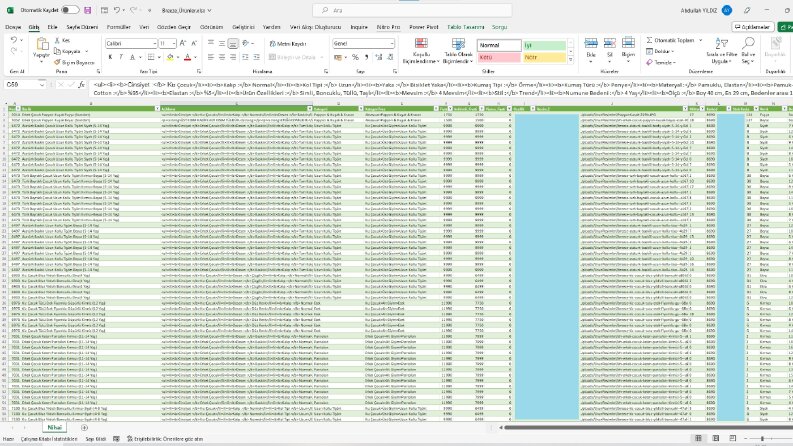Image resolution: width=793 pixels, height=446 pixels.
Task: Click the text orientation icon
Action: [x=246, y=43]
